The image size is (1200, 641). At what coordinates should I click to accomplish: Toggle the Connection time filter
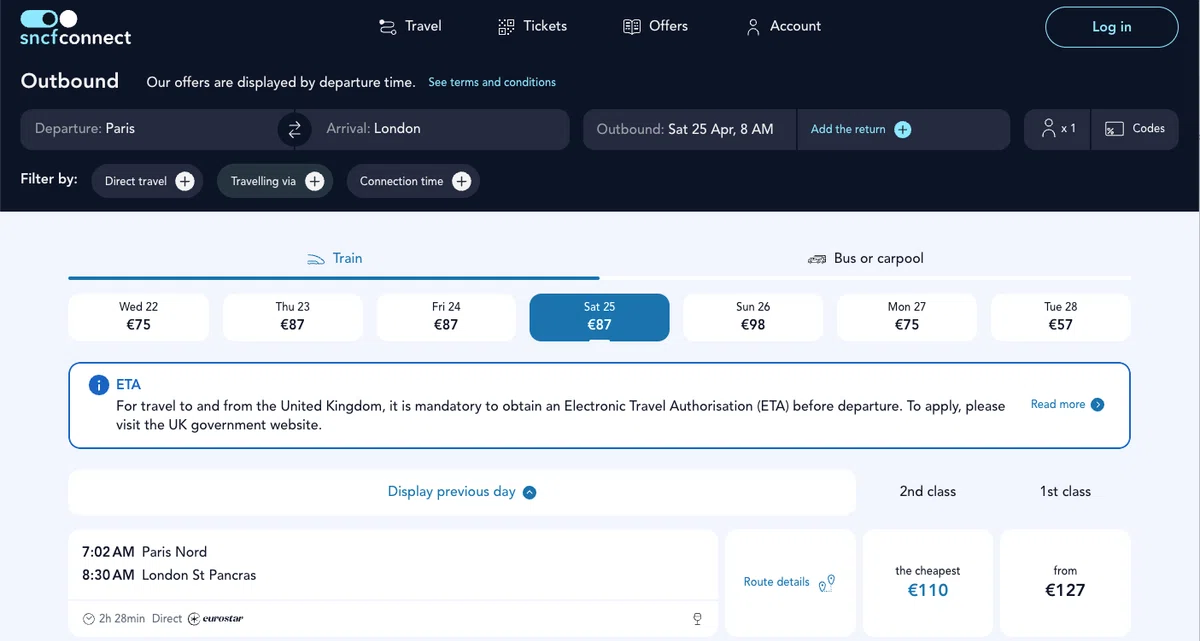413,181
